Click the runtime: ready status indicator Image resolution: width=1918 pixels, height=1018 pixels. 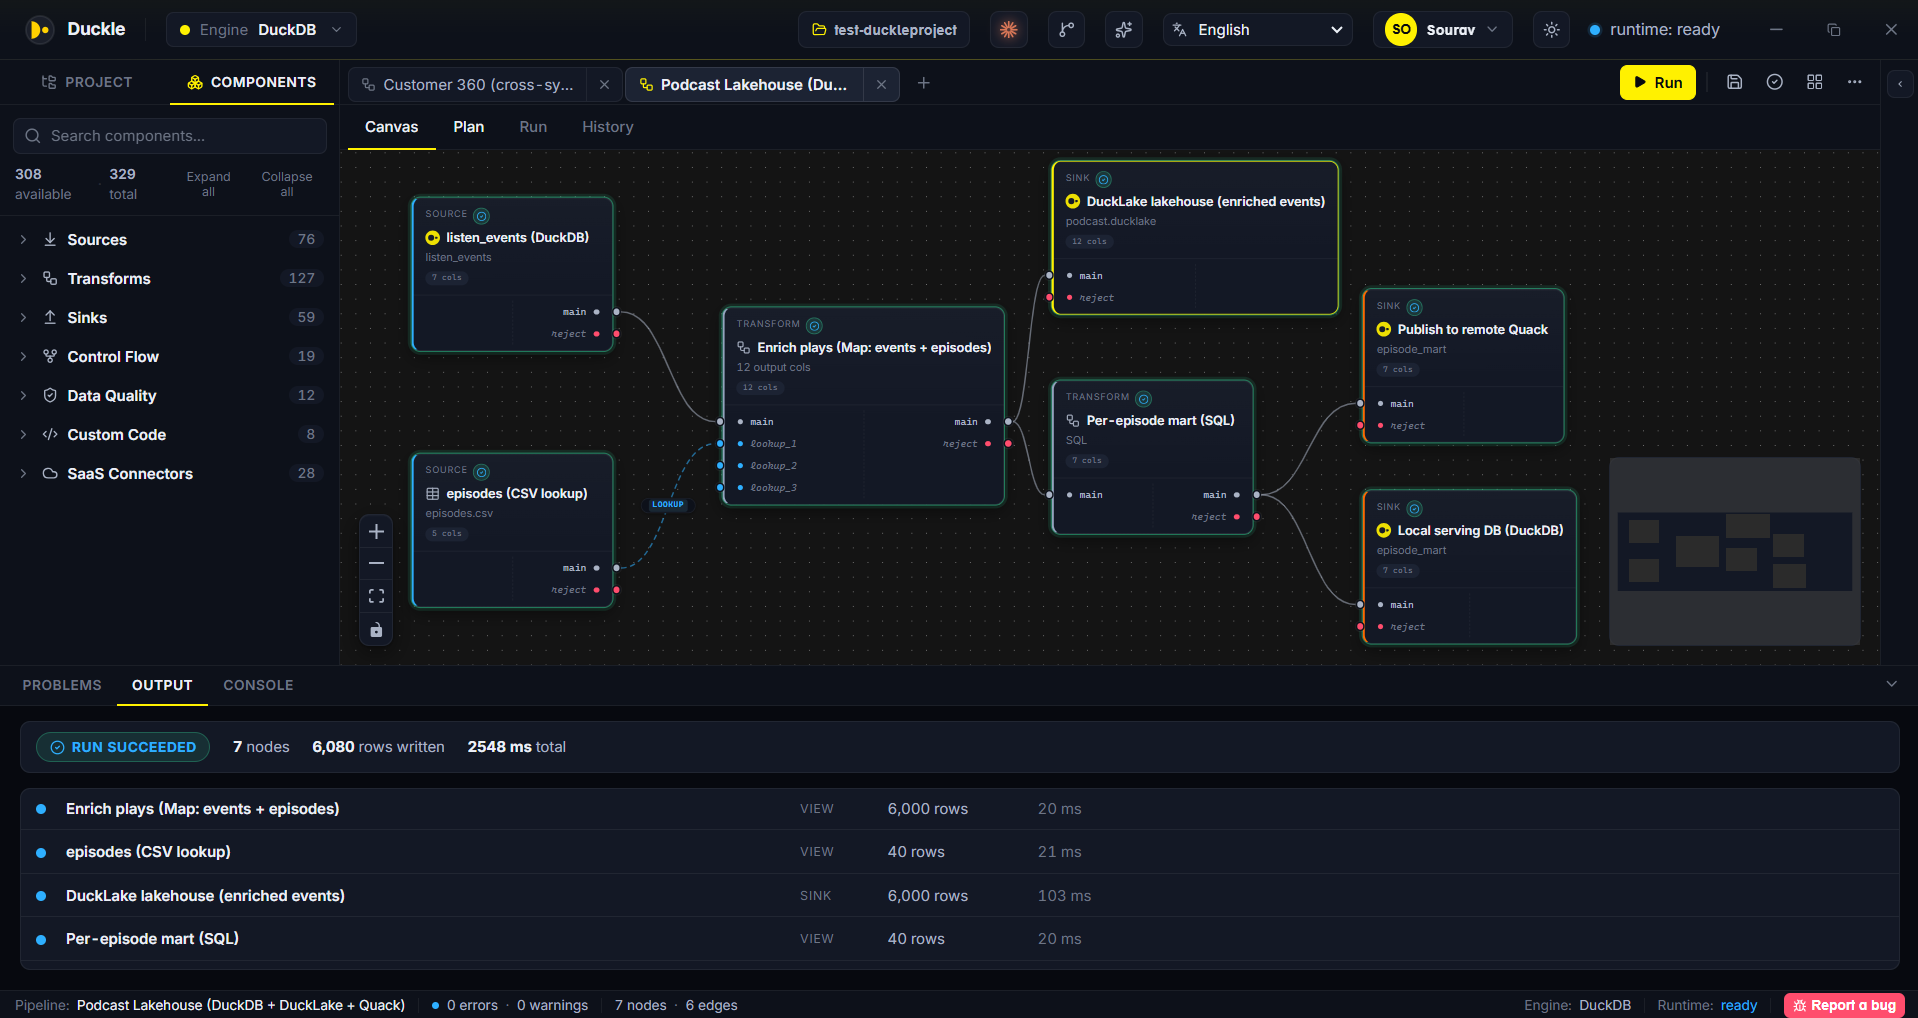1655,30
